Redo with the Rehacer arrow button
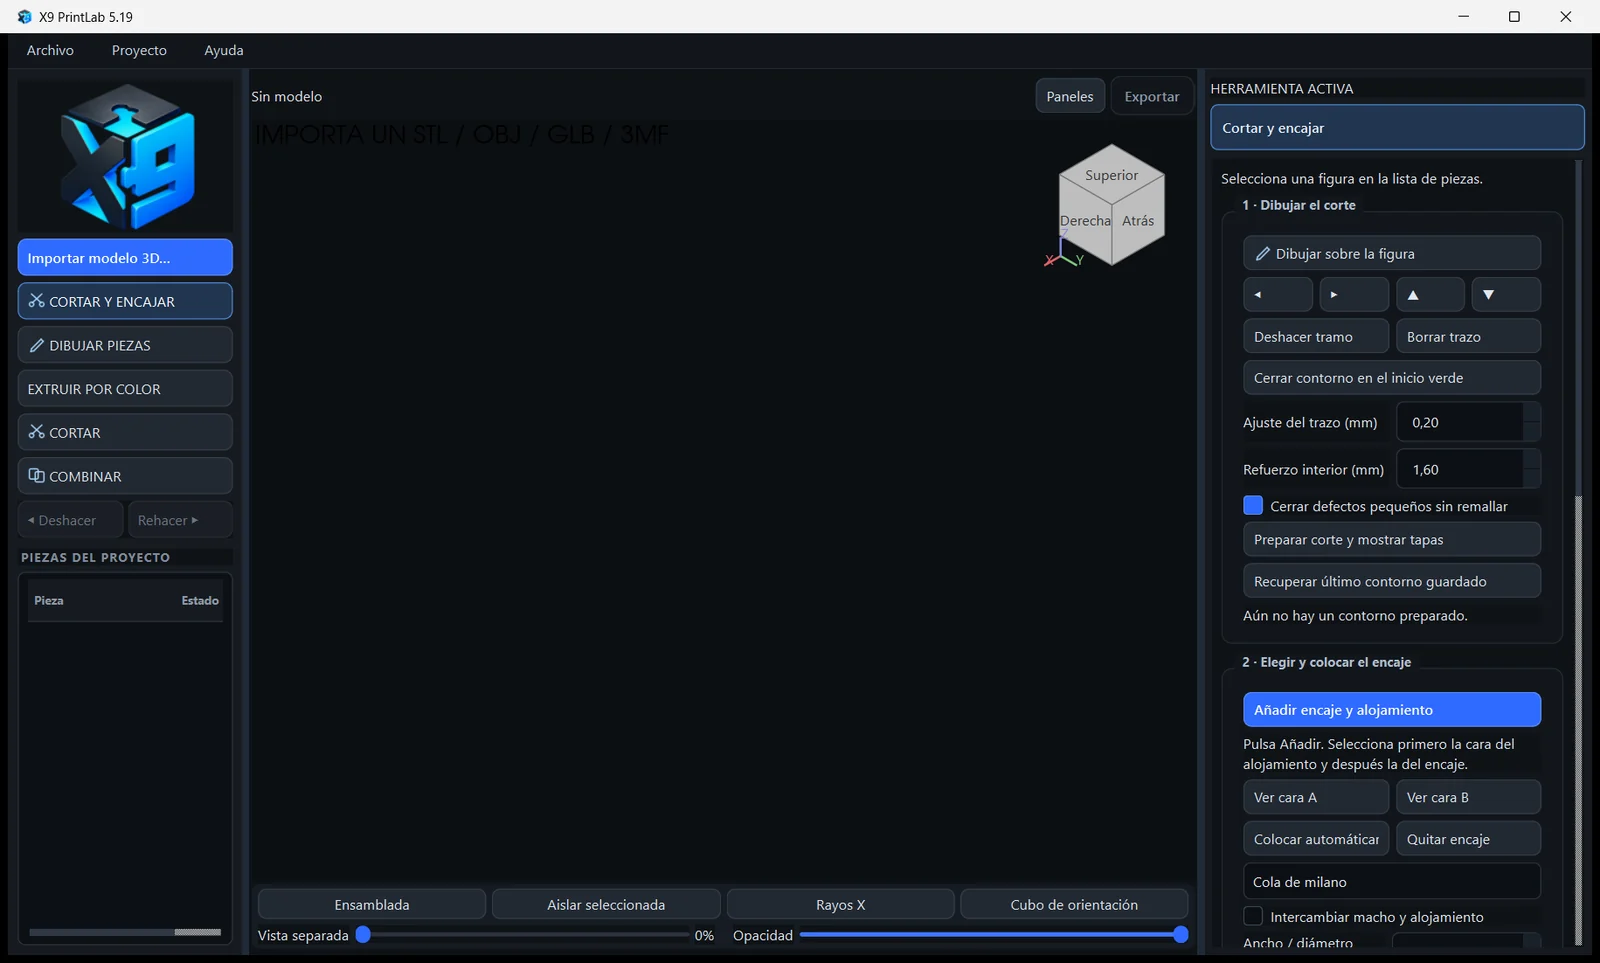Screen dimensions: 1600x963 coord(180,520)
